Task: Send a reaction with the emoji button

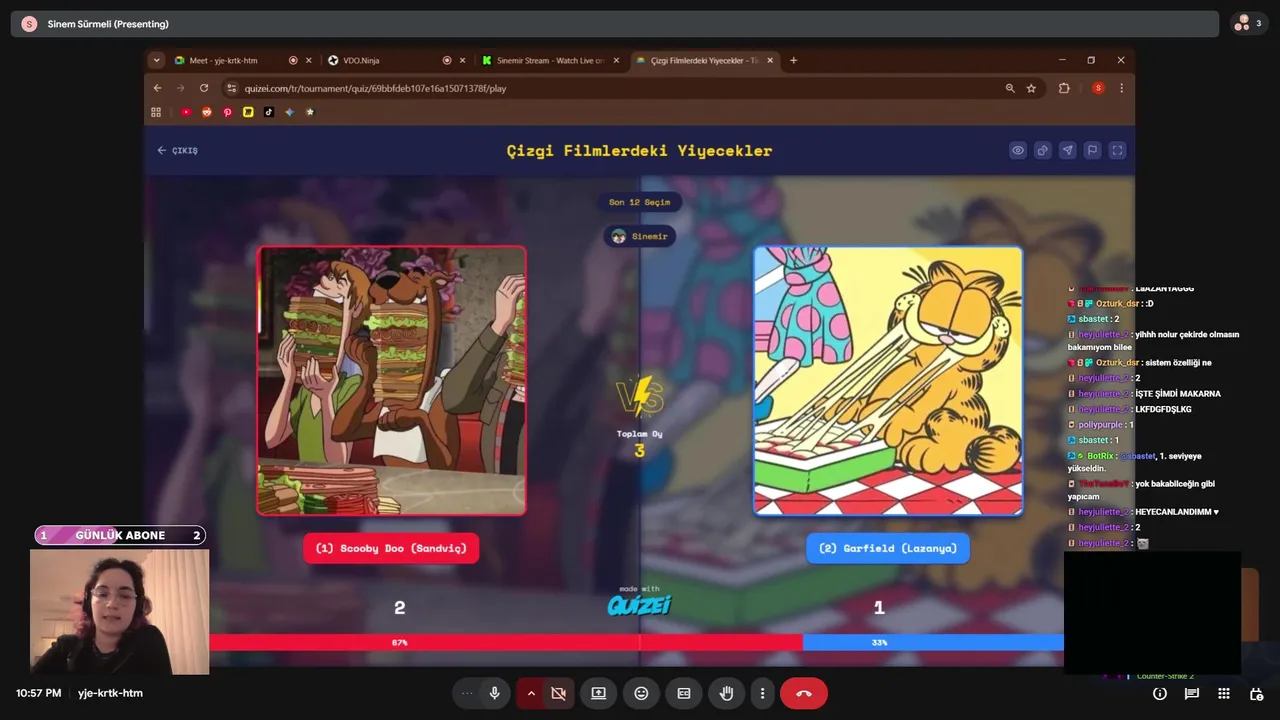Action: click(x=641, y=693)
